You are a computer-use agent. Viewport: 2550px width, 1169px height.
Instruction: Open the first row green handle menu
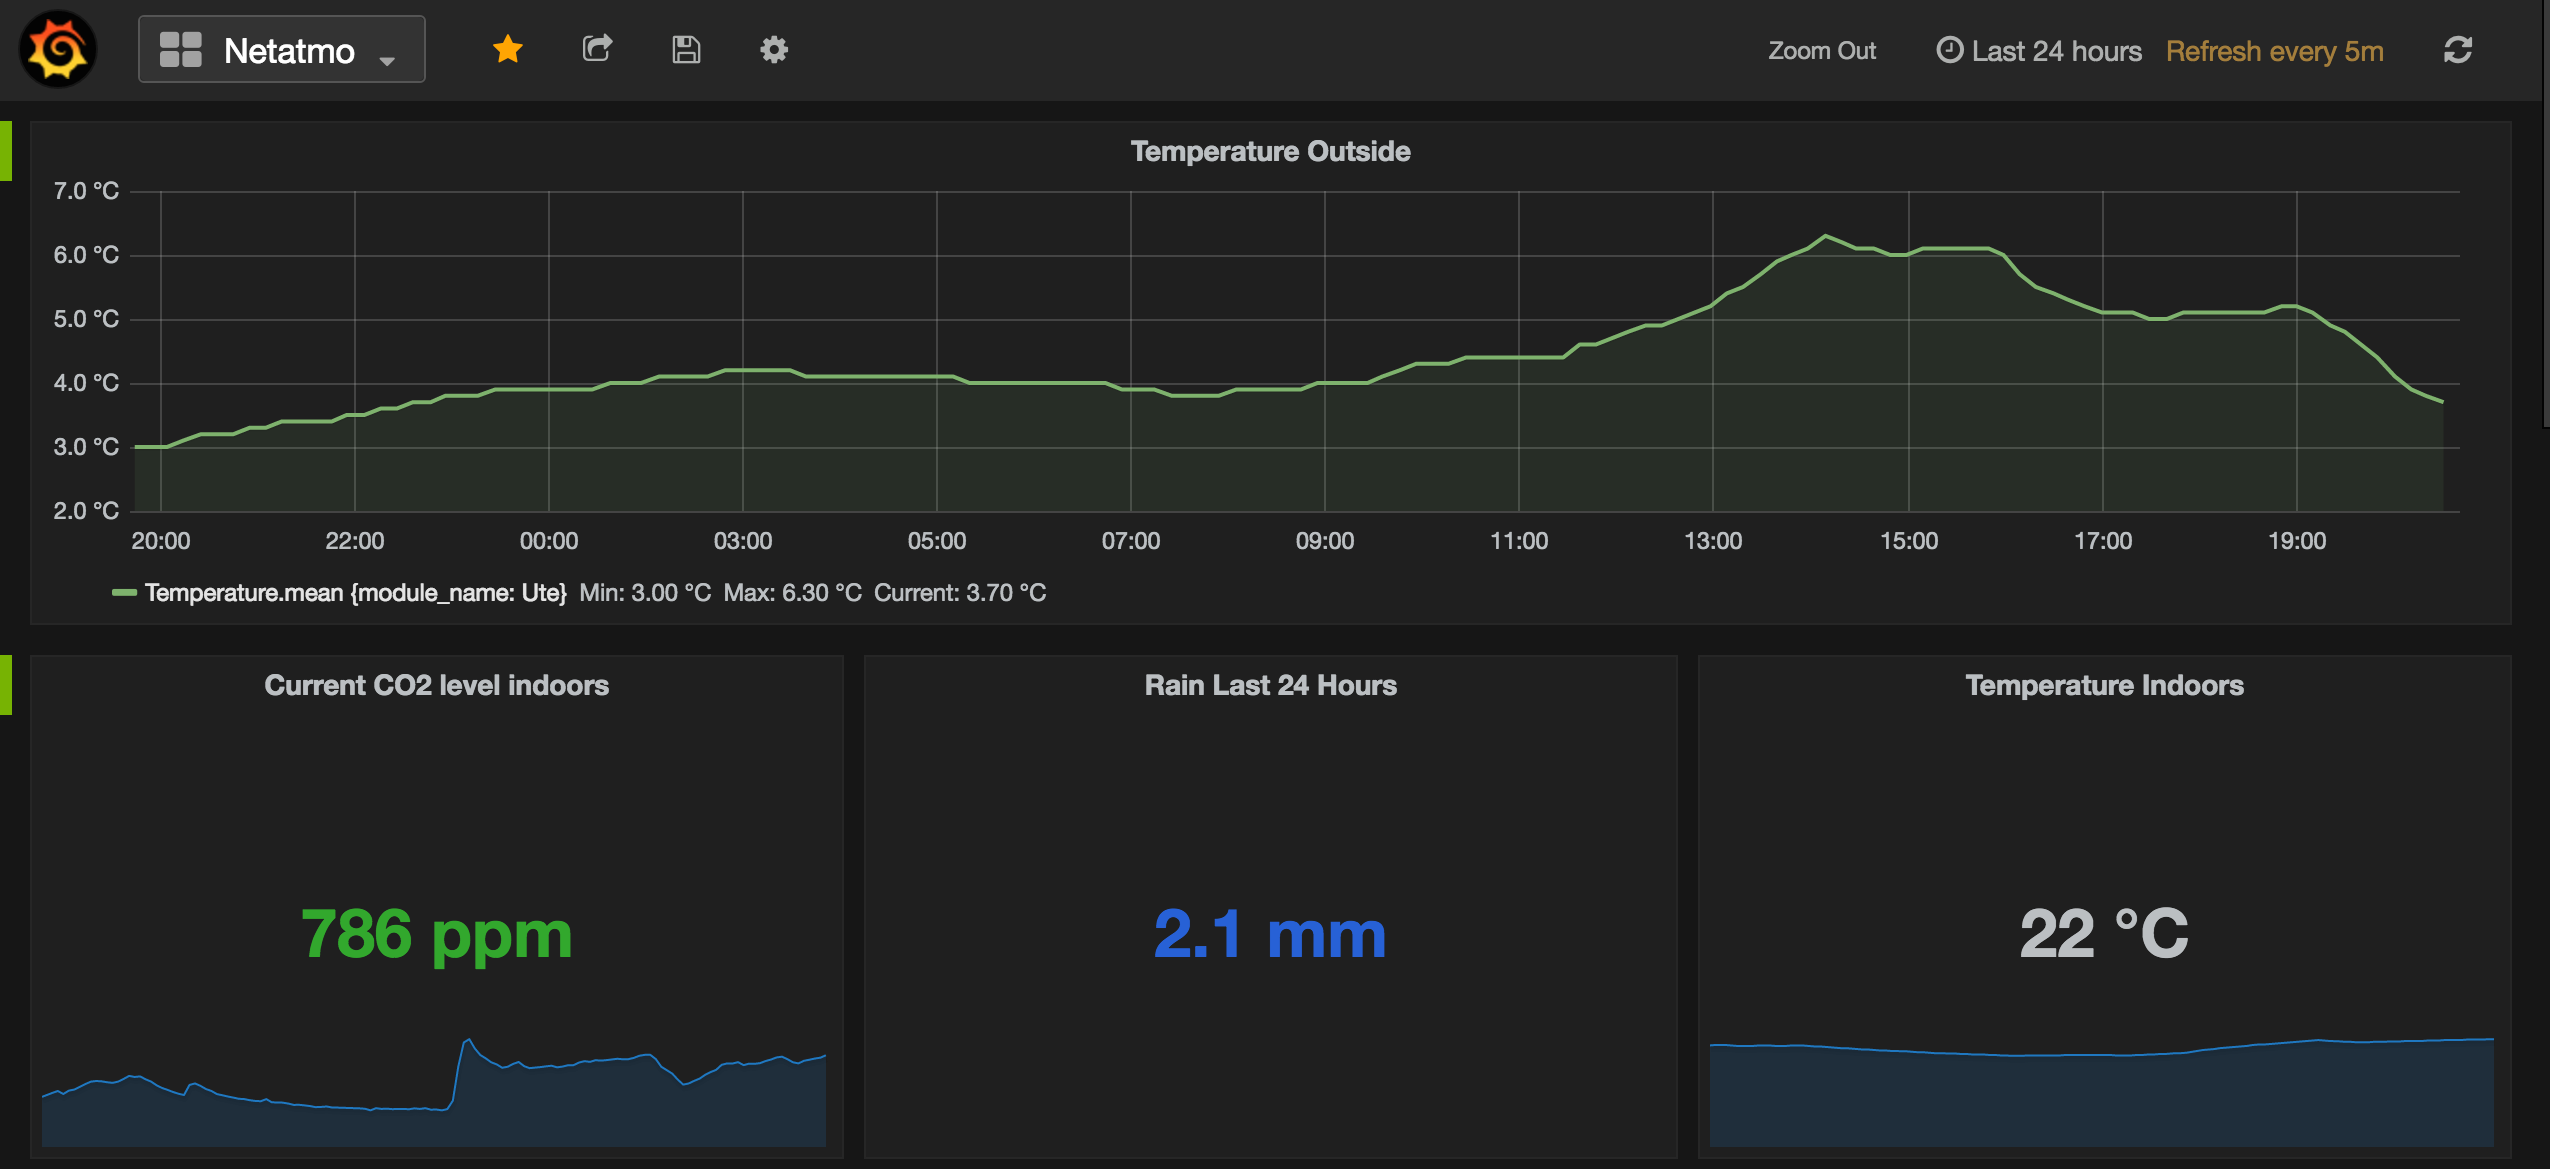pos(6,151)
